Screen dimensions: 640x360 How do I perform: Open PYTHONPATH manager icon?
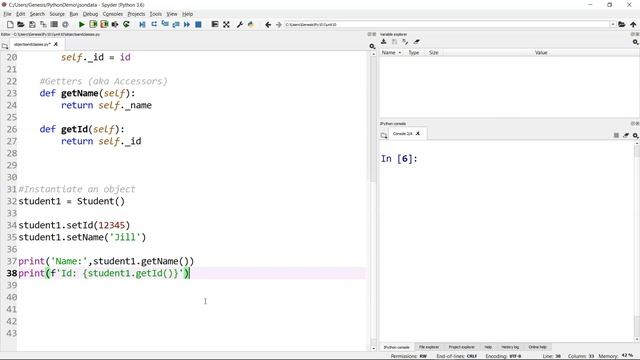click(x=251, y=24)
